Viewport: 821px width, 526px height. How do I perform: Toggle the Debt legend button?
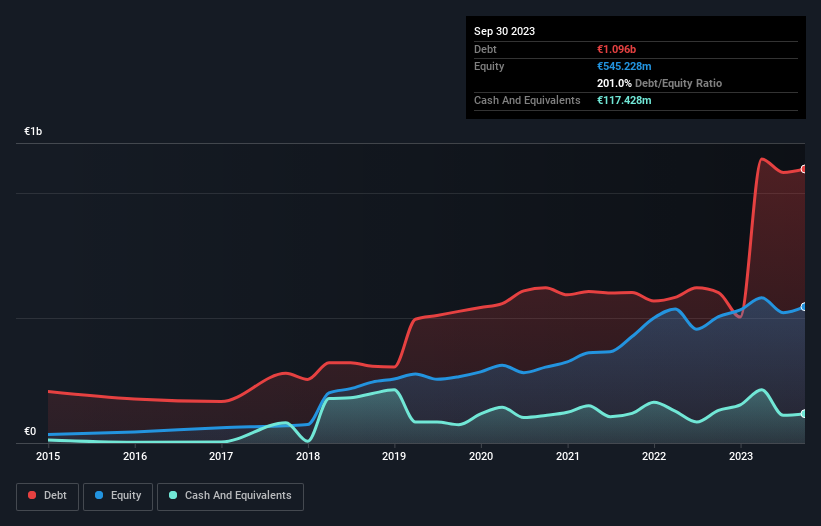tap(46, 496)
